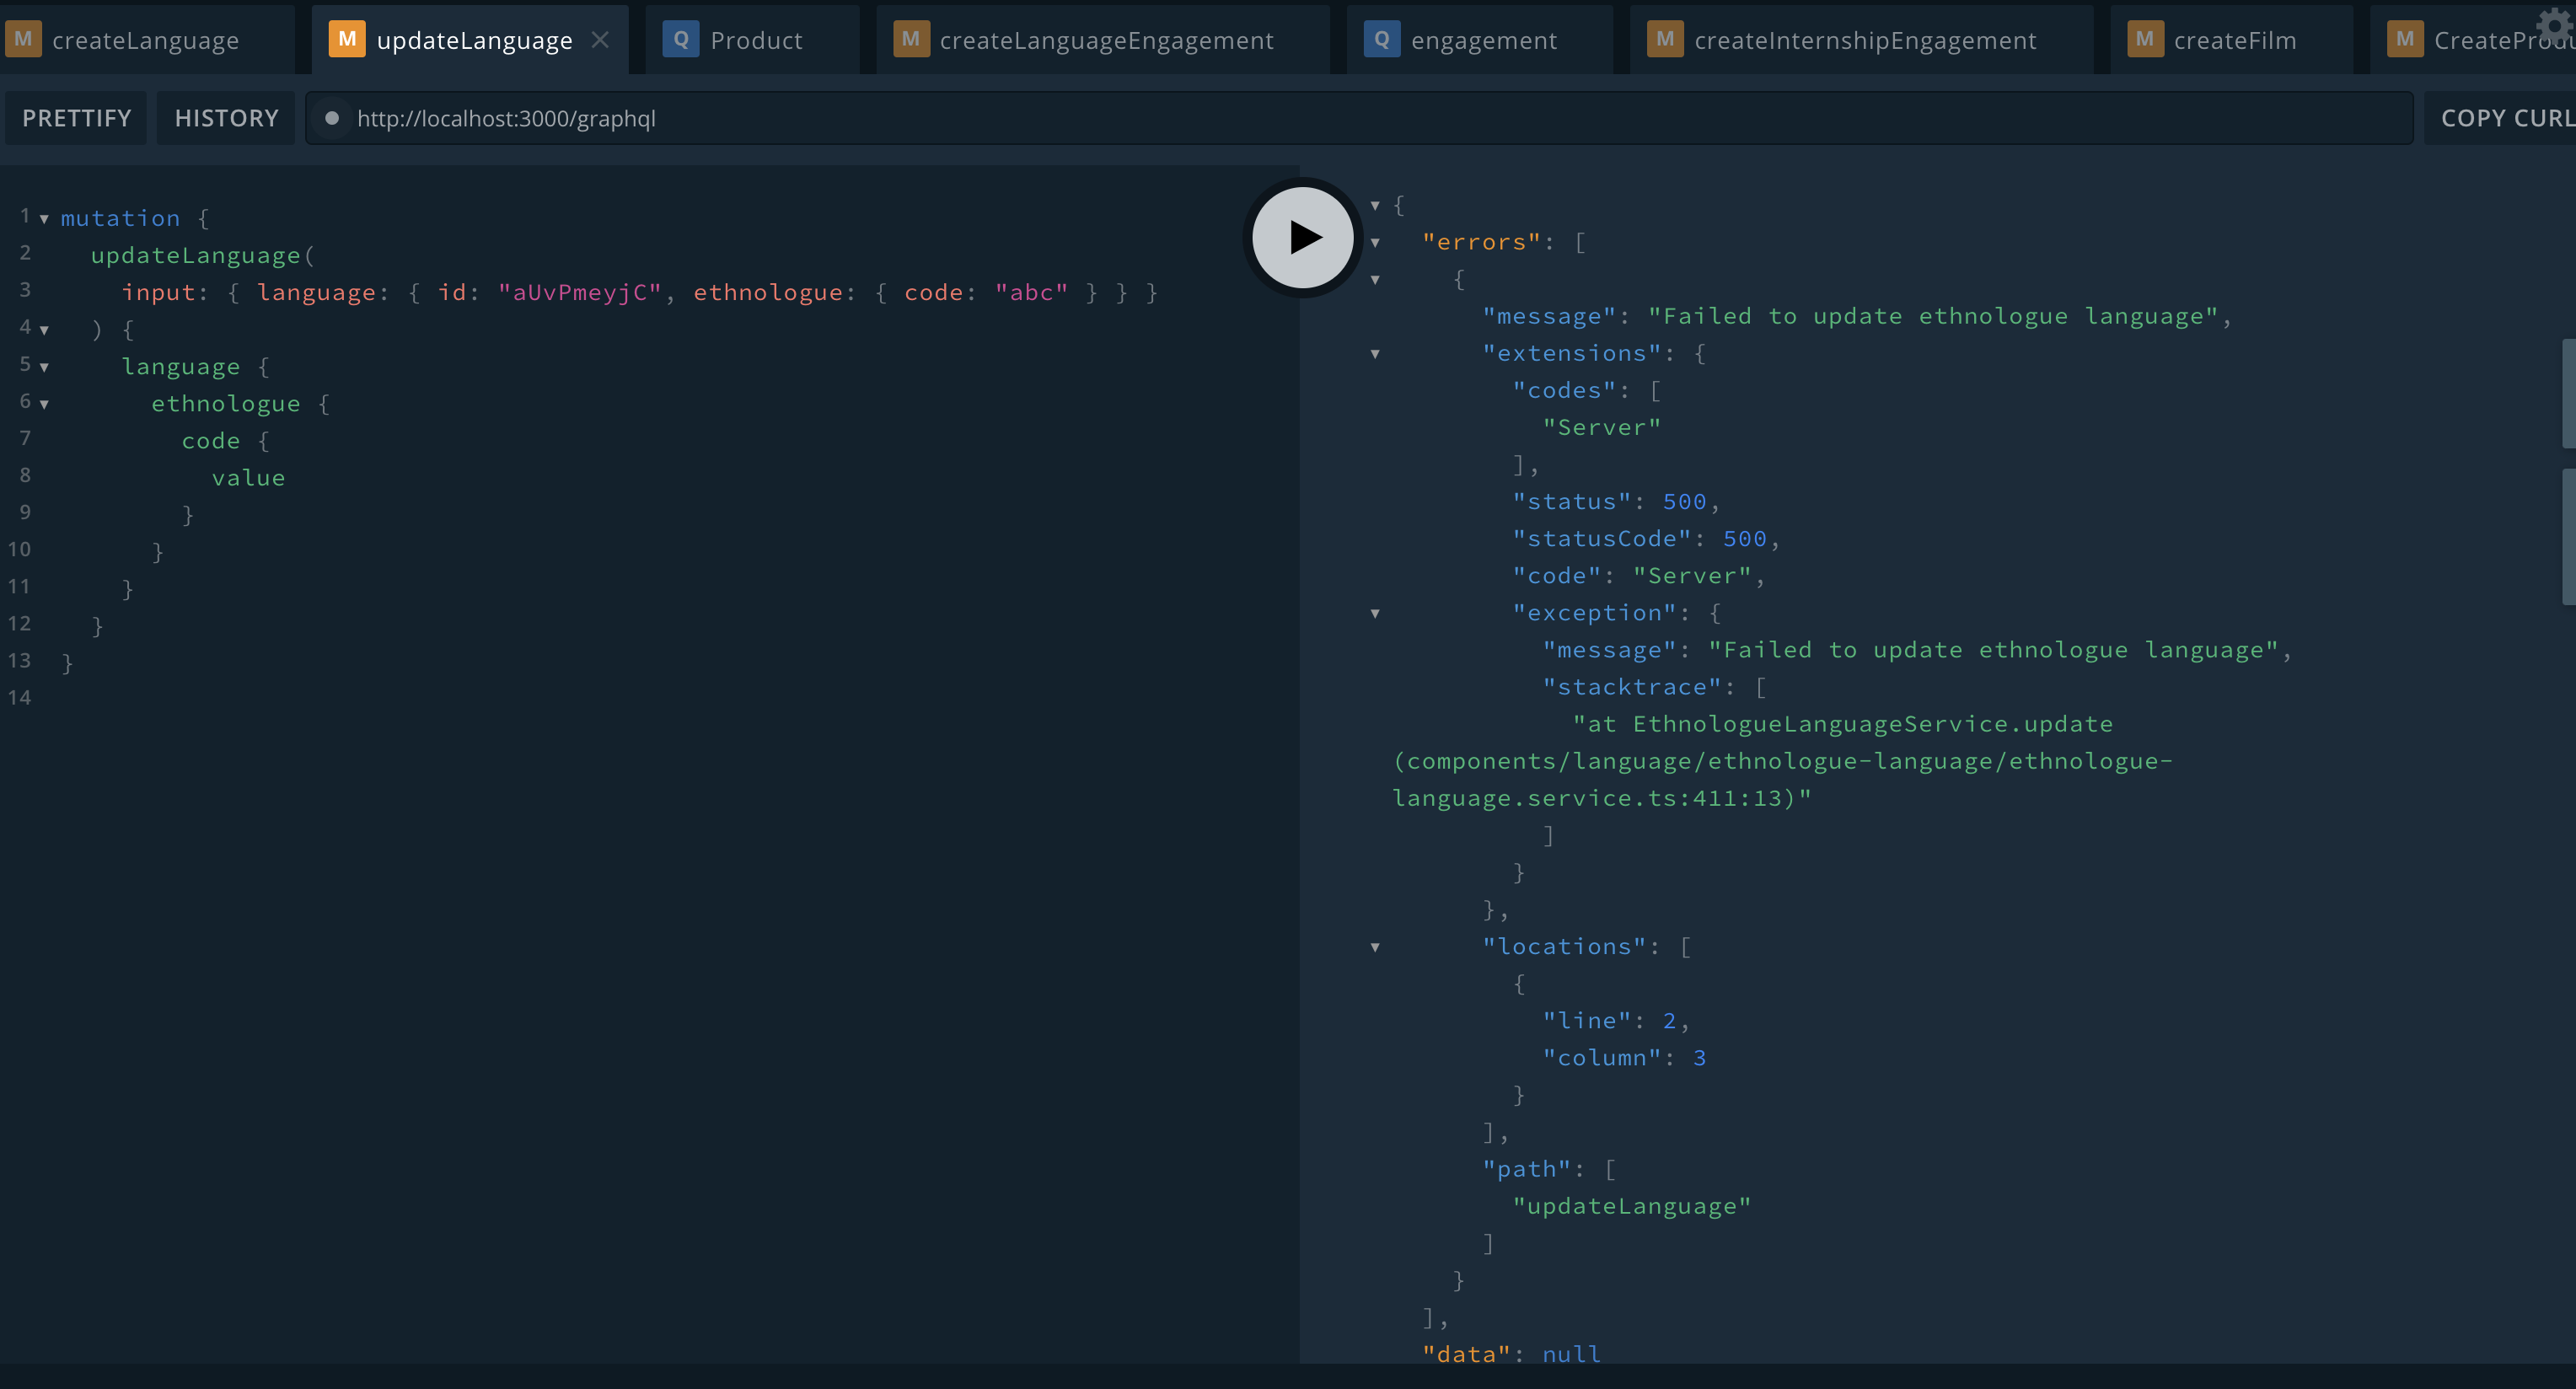
Task: Click the M icon on createFilm tab
Action: 2145,40
